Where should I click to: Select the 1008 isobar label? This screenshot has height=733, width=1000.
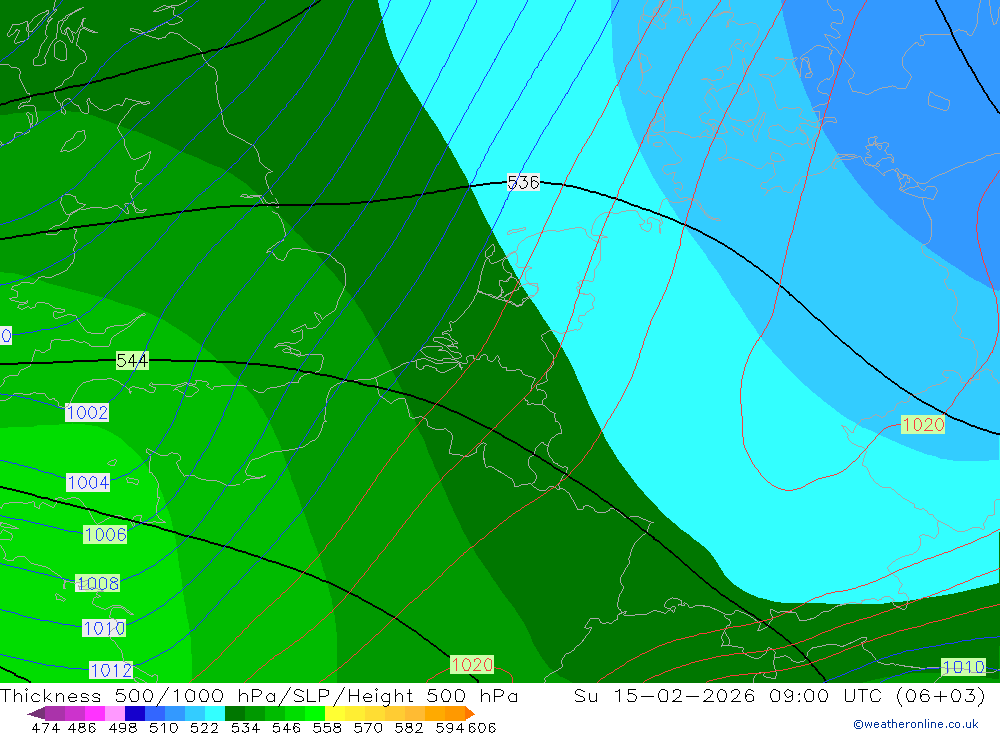pos(97,583)
